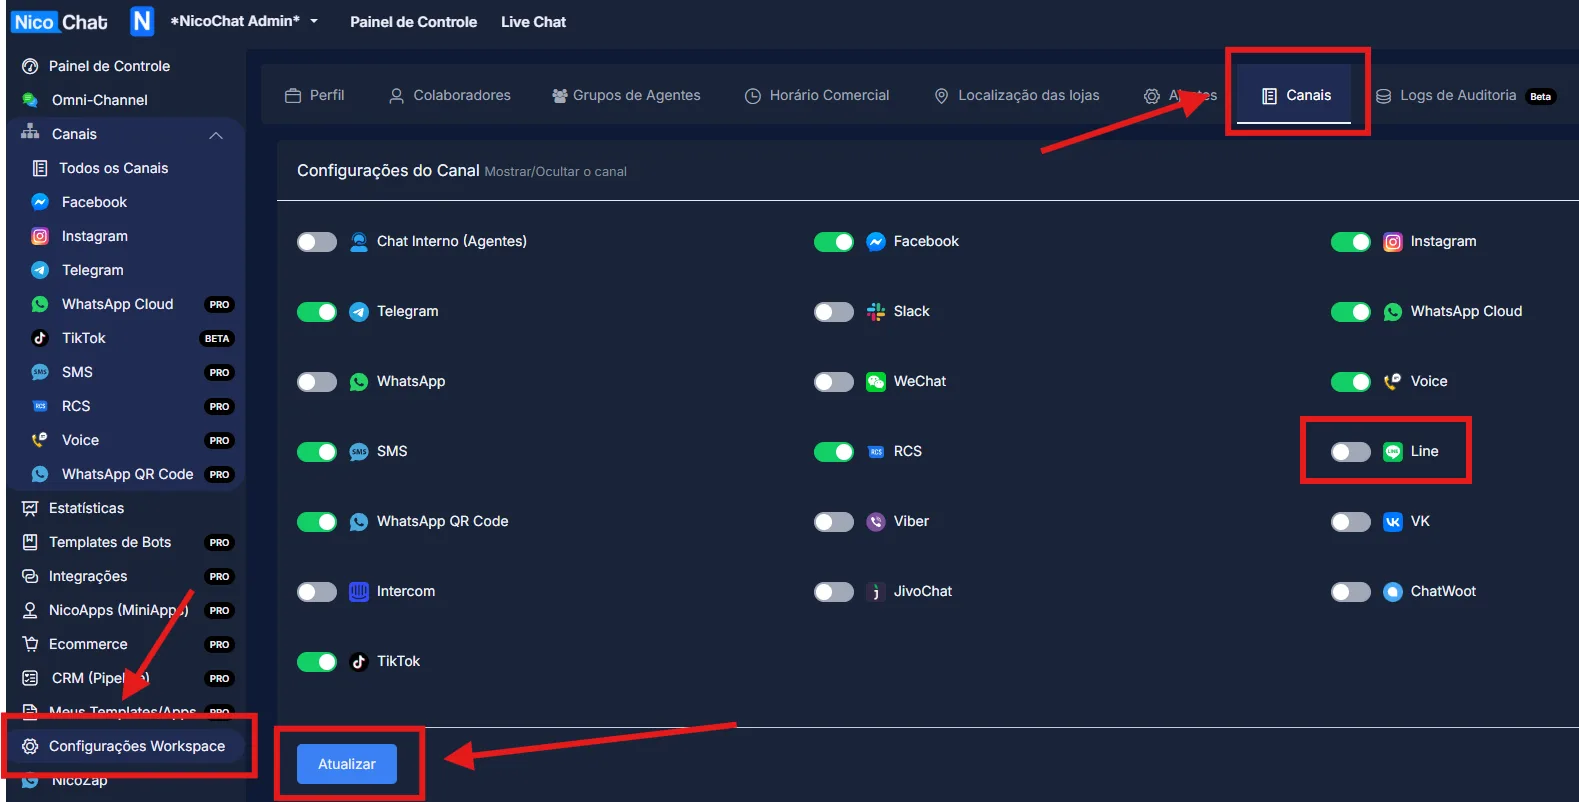
Task: Open Configurações Workspace in sidebar
Action: click(x=127, y=746)
